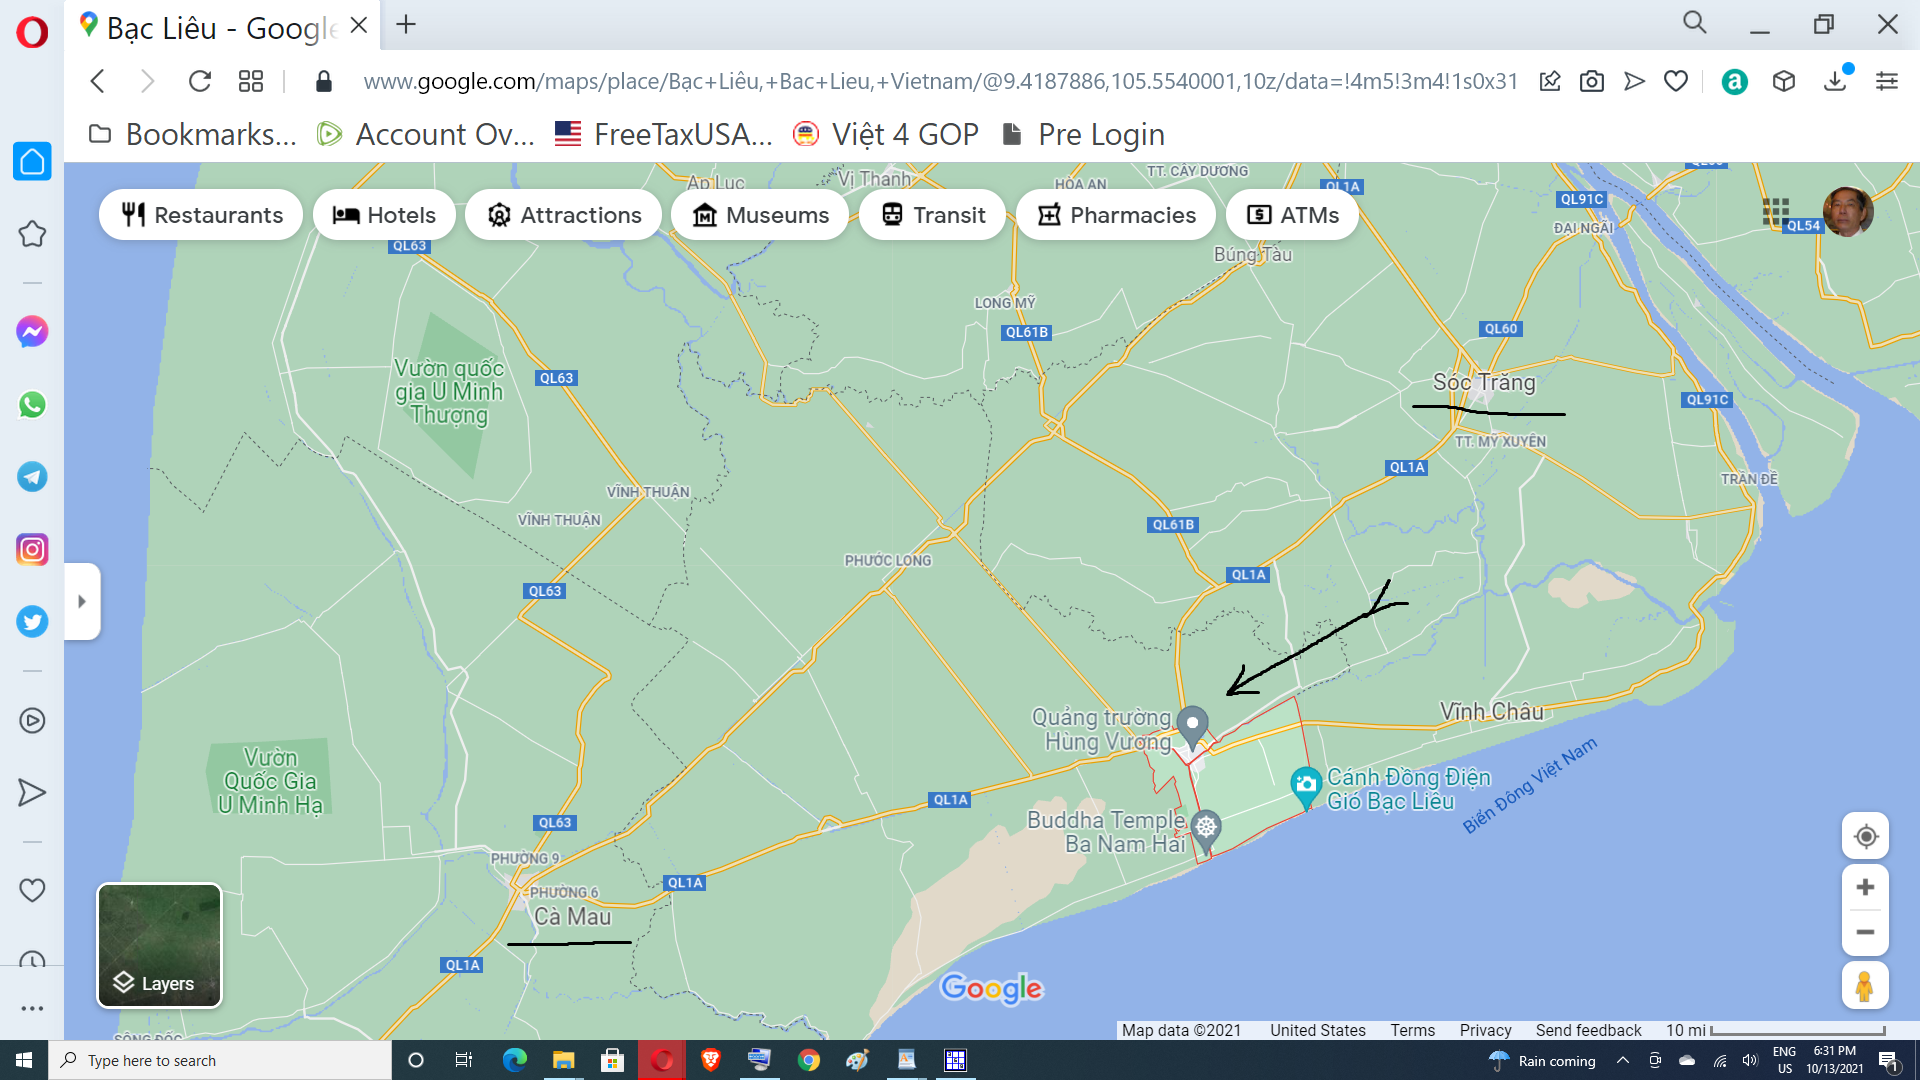Zoom out on the map
This screenshot has width=1920, height=1080.
click(x=1865, y=932)
